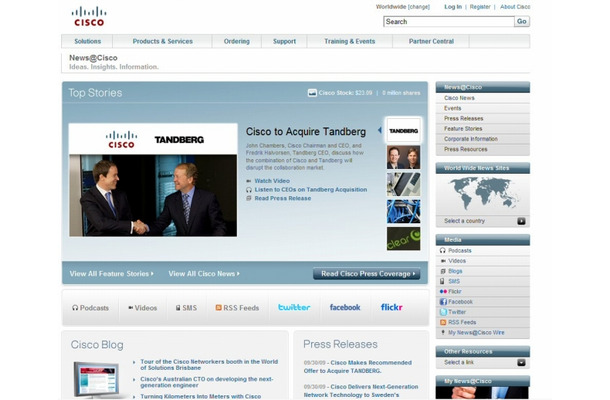Select the blue cables story thumbnail
The width and height of the screenshot is (610, 400).
point(403,212)
